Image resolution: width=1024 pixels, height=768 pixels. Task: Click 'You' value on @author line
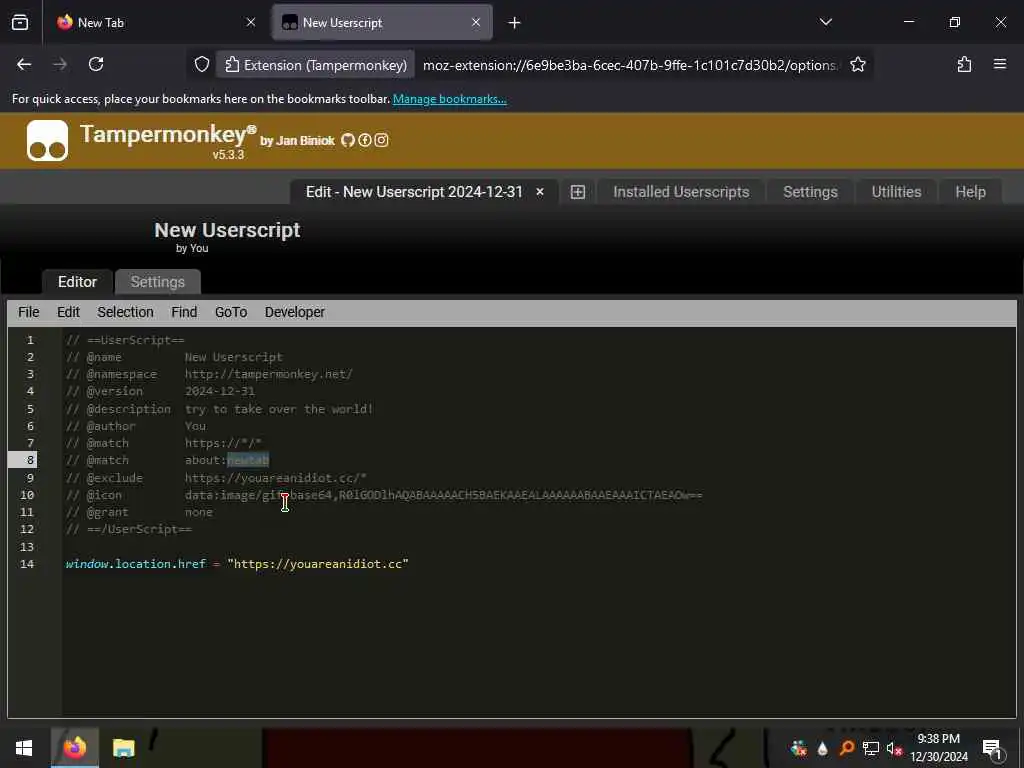pyautogui.click(x=195, y=426)
